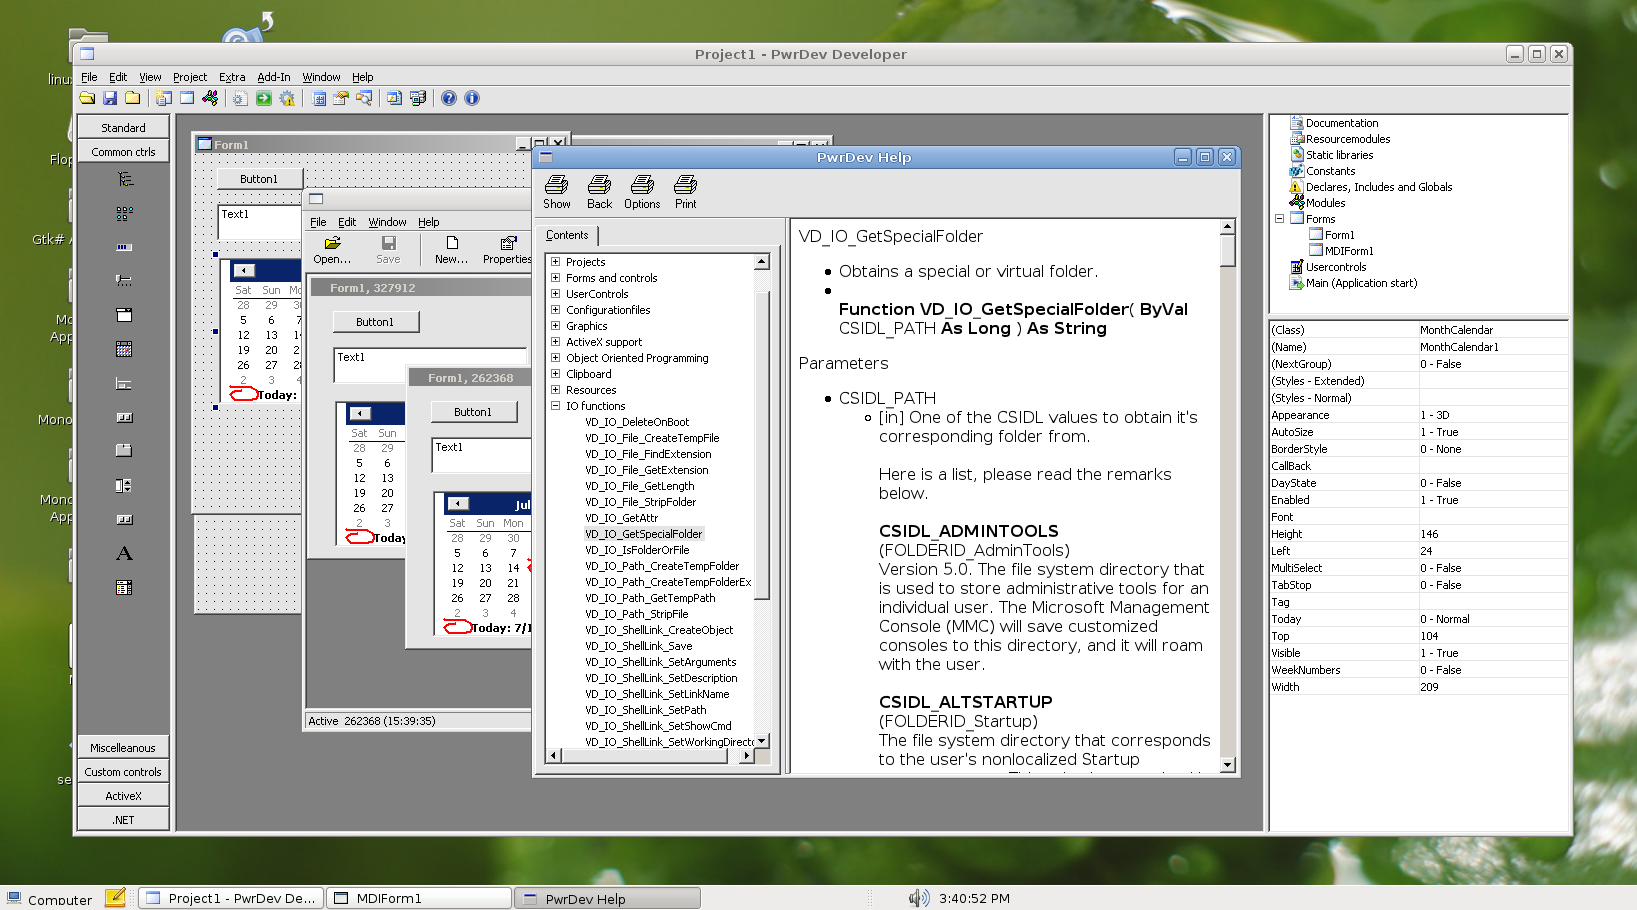Select the TreeView control from Common ctrls palette
The image size is (1637, 910).
coord(124,178)
